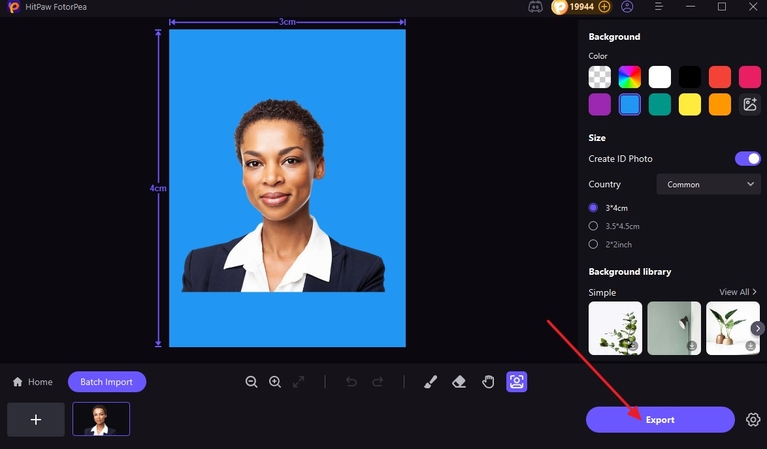767x449 pixels.
Task: Upload a custom background image
Action: [x=750, y=104]
